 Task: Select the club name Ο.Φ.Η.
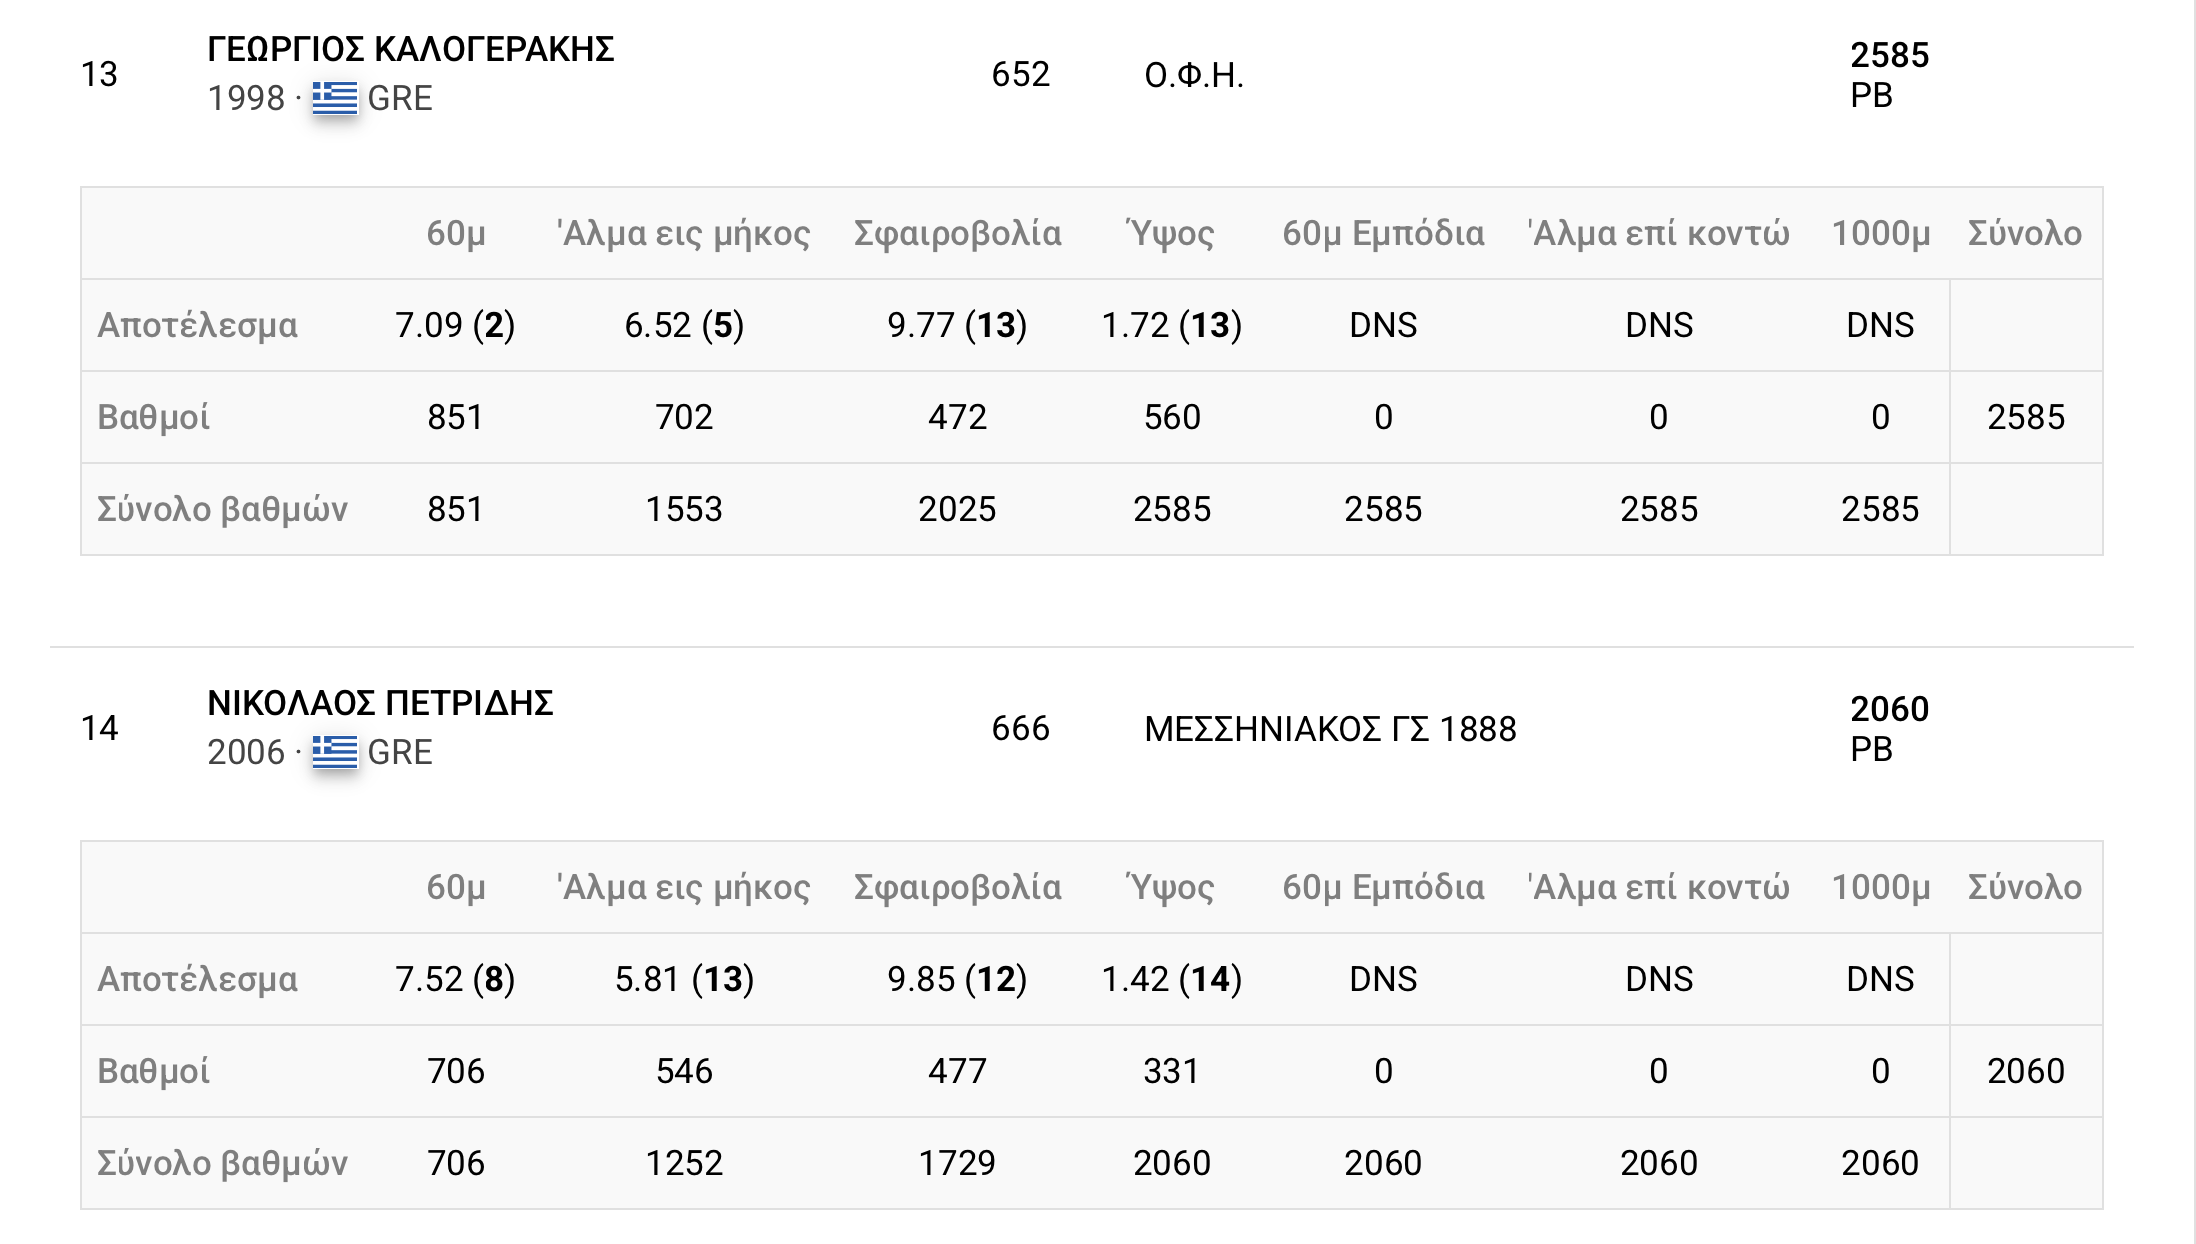coord(1194,75)
